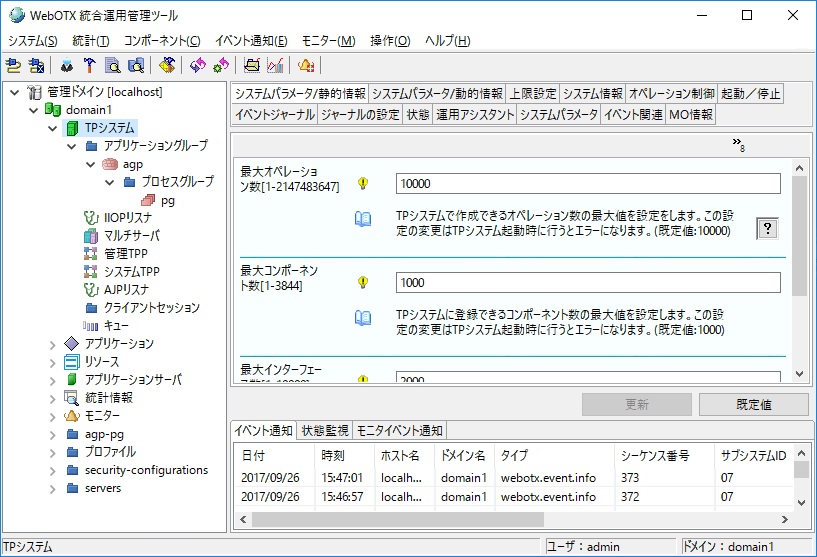Click the connect server toolbar icon

pyautogui.click(x=14, y=66)
